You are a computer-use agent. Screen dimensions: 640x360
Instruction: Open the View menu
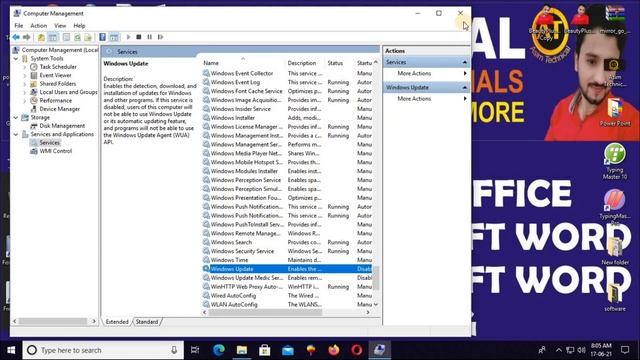tap(60, 25)
